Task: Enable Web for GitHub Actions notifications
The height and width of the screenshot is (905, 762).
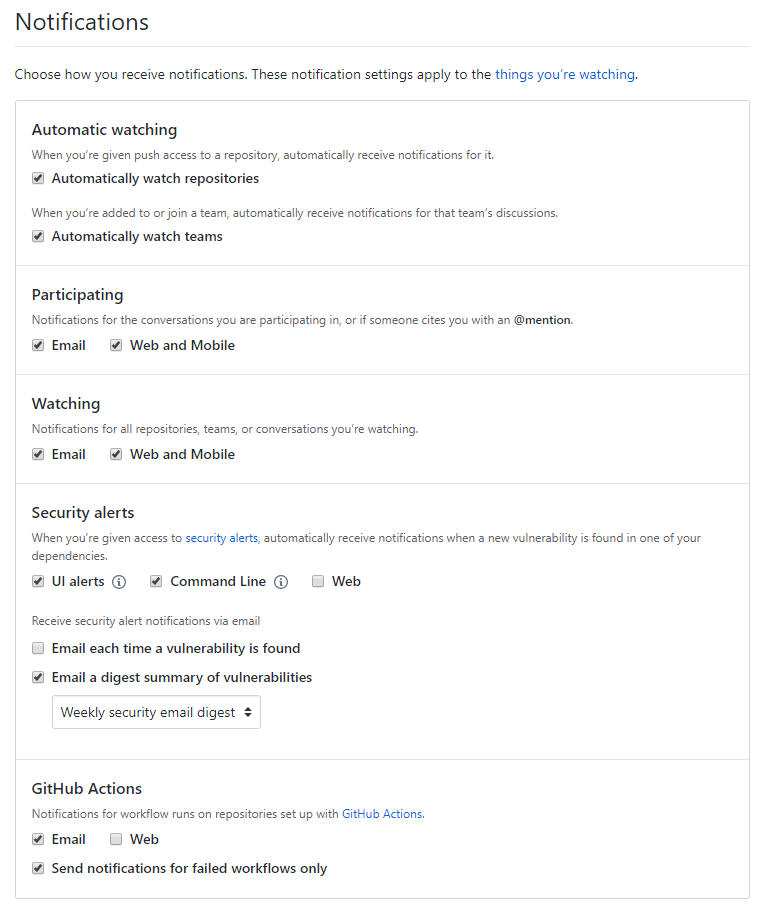Action: 116,840
